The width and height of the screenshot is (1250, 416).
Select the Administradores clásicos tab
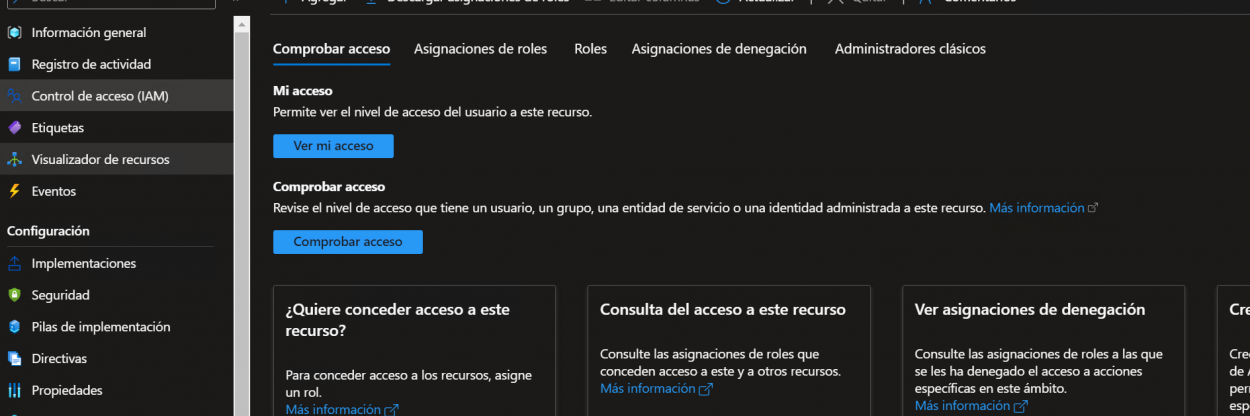910,49
